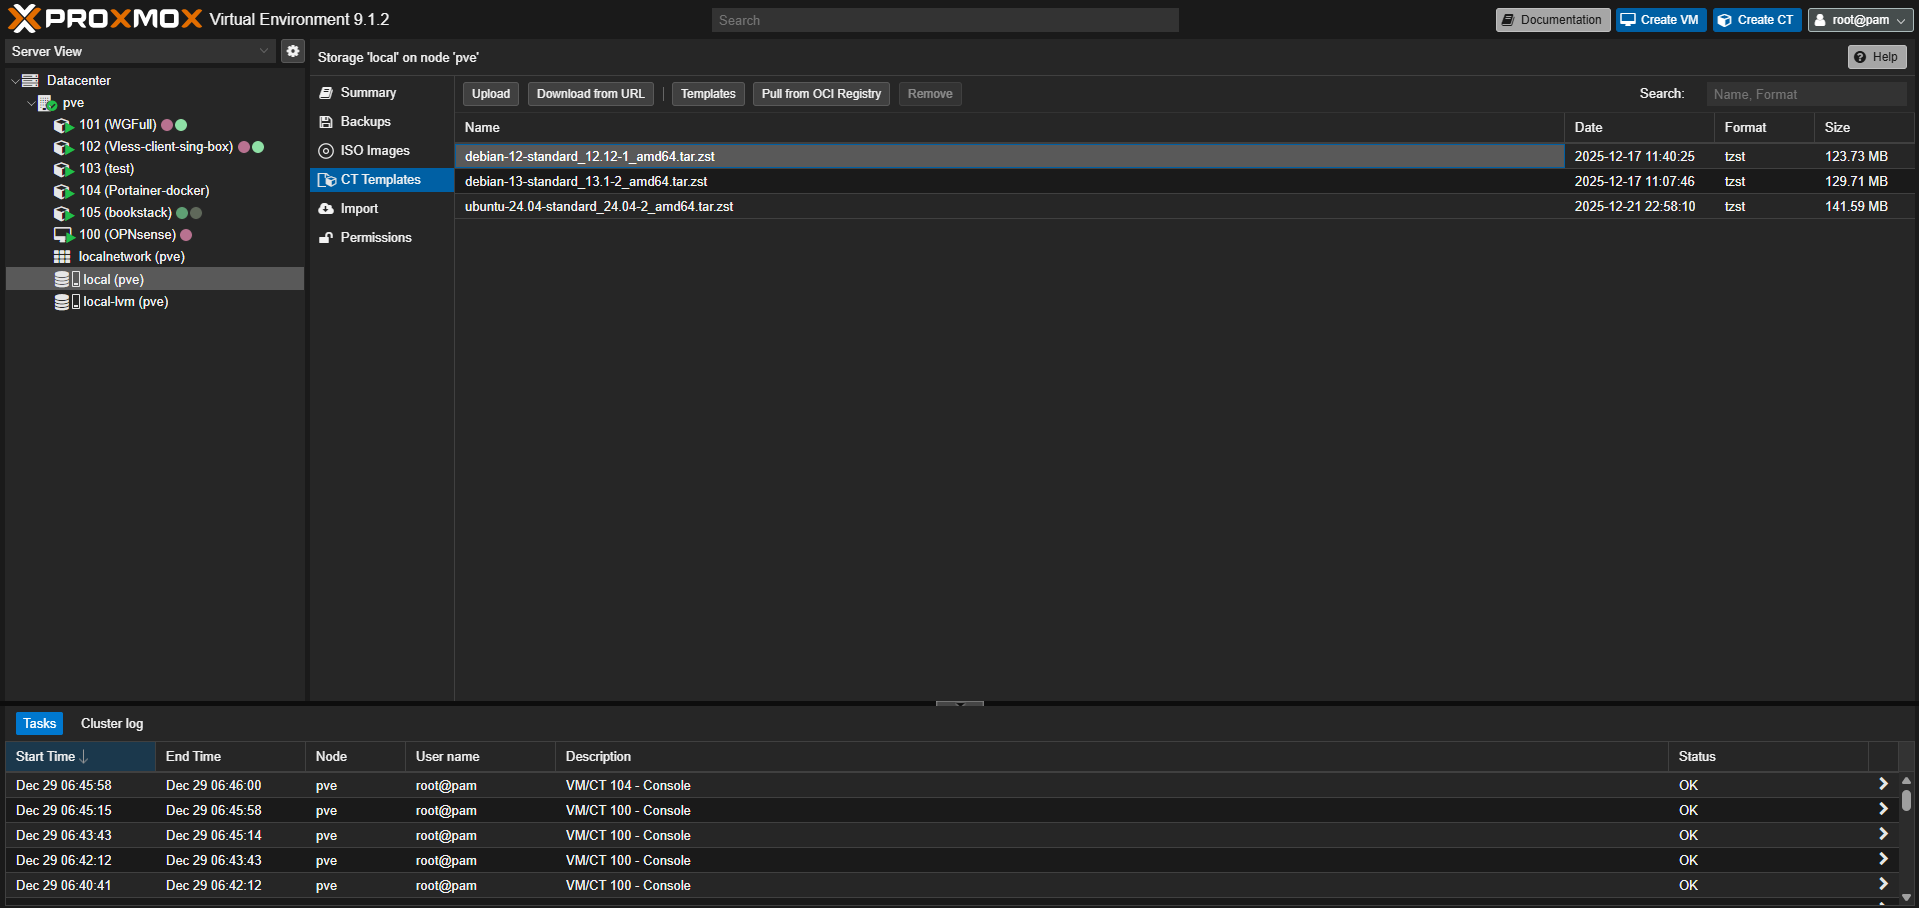Collapse the pve node tree
This screenshot has height=908, width=1919.
pyautogui.click(x=31, y=103)
